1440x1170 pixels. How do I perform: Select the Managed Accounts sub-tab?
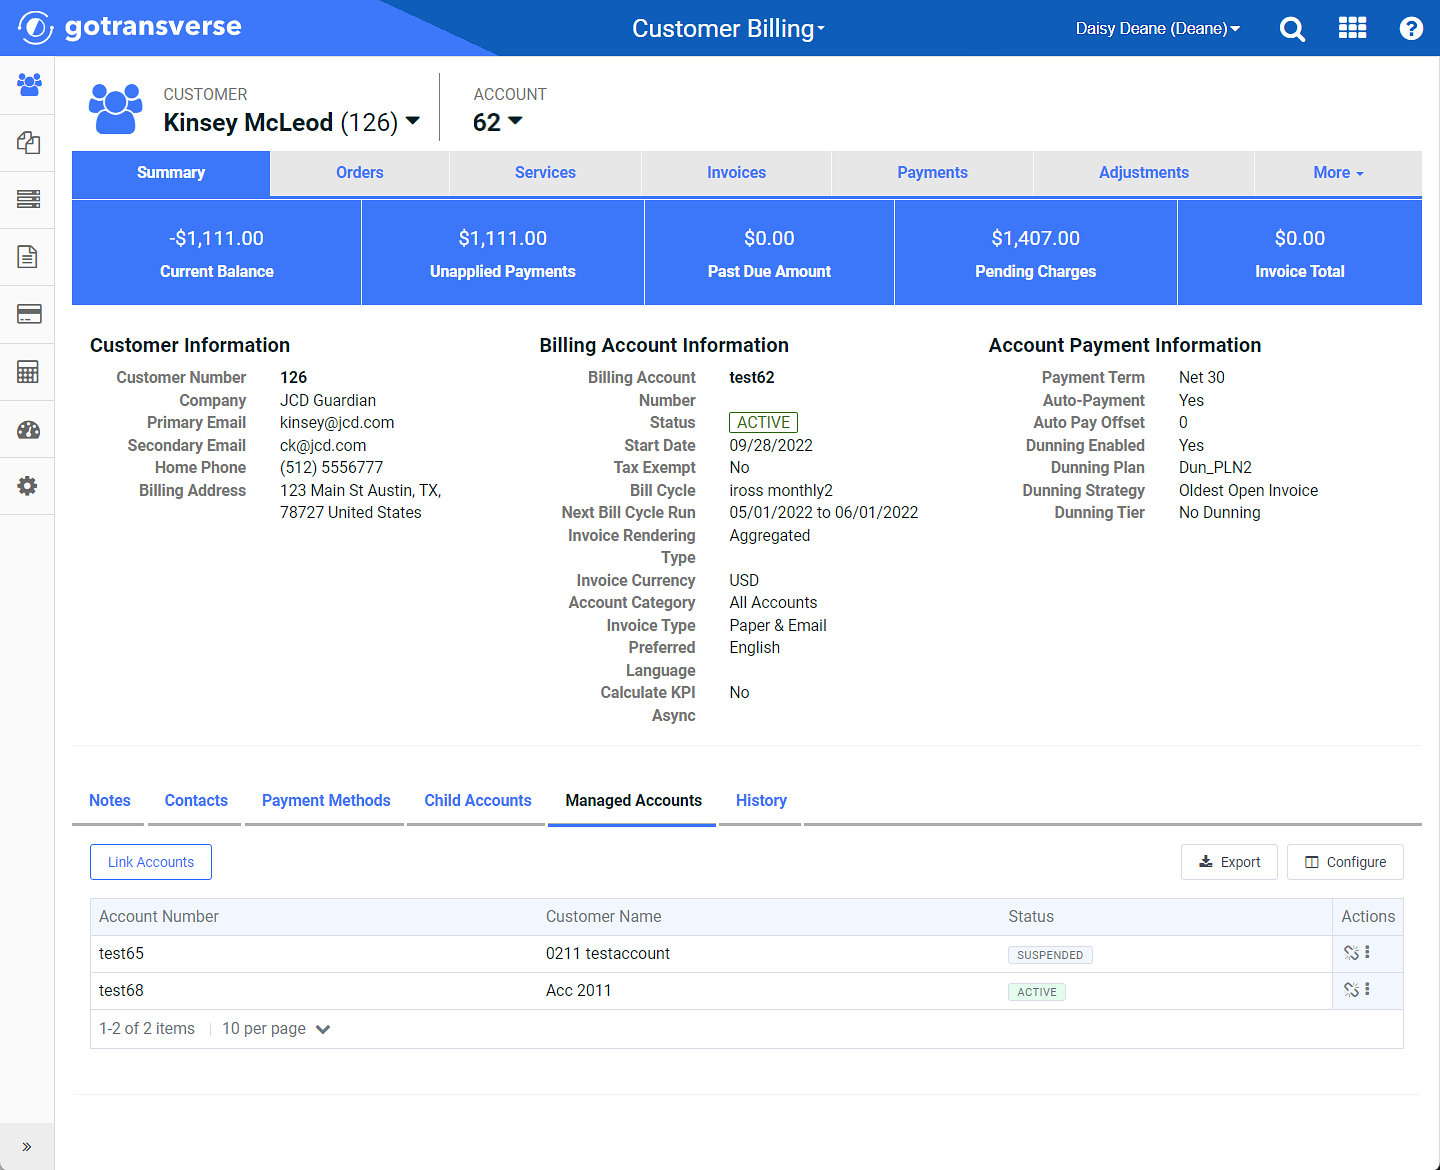[633, 801]
